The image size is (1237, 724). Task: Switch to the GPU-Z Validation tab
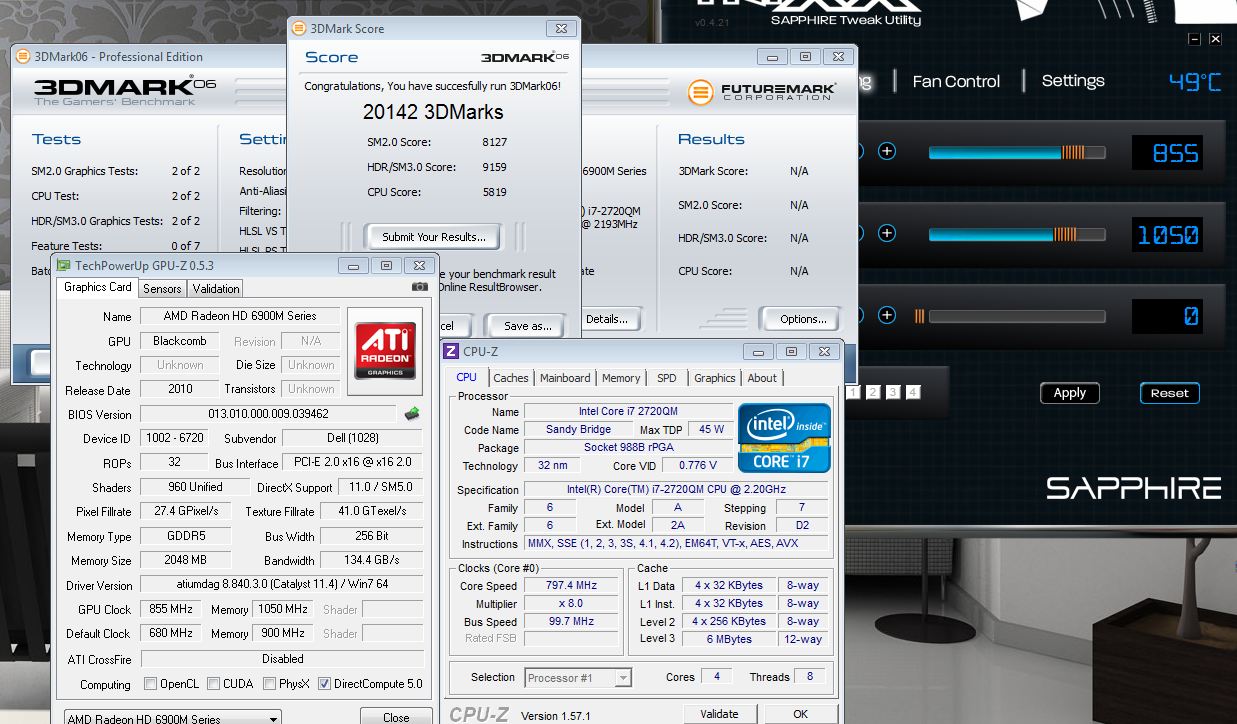(216, 288)
